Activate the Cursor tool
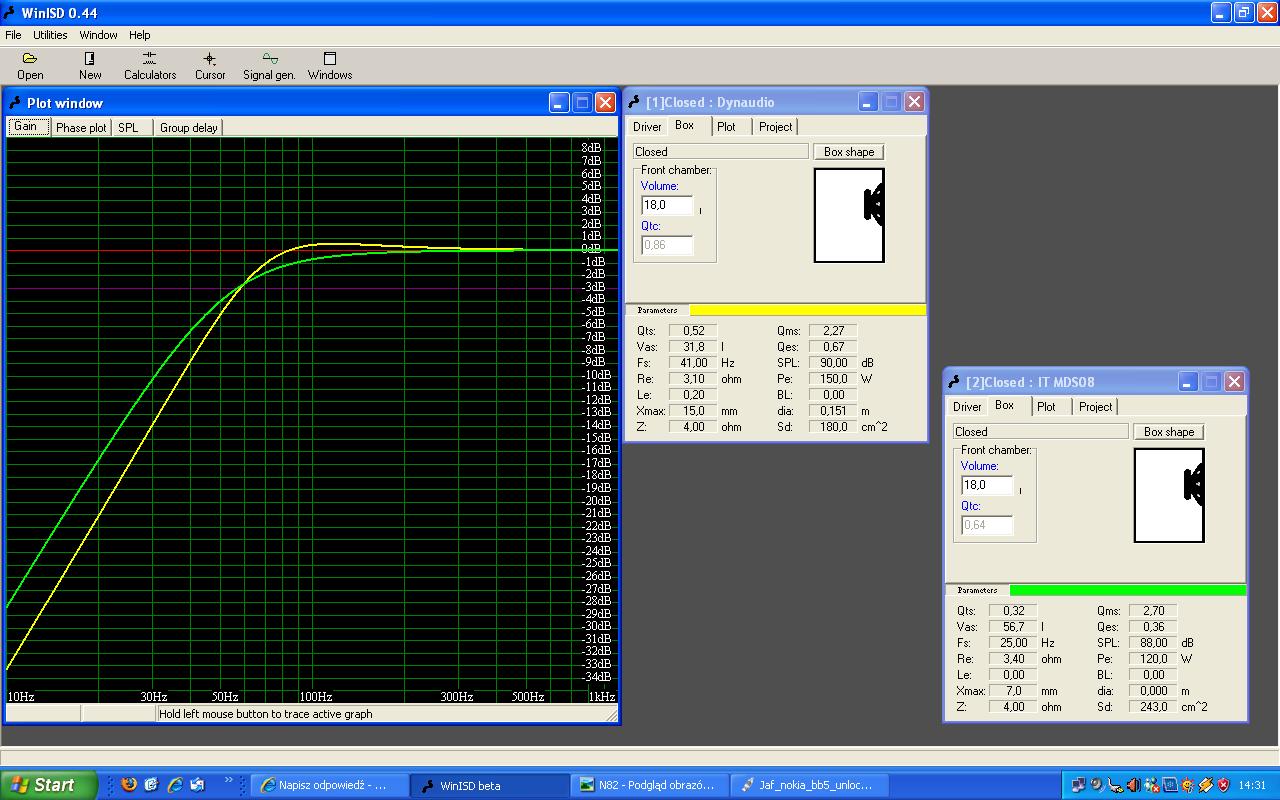 (x=210, y=66)
